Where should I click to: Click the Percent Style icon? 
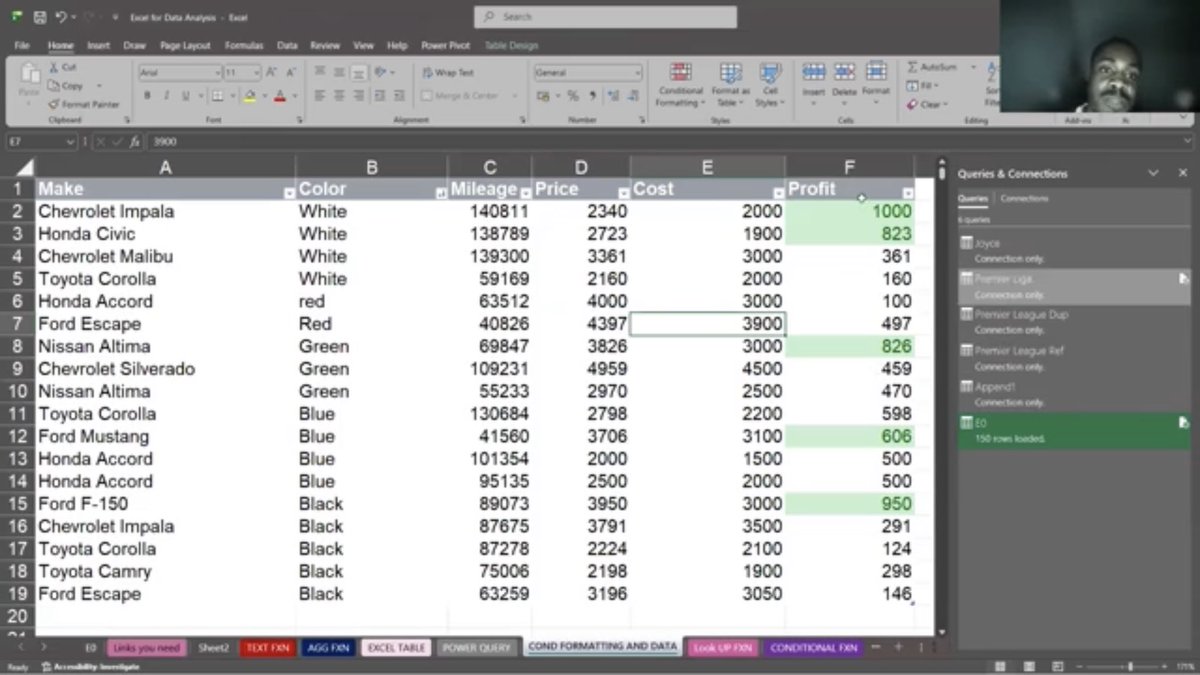click(573, 96)
